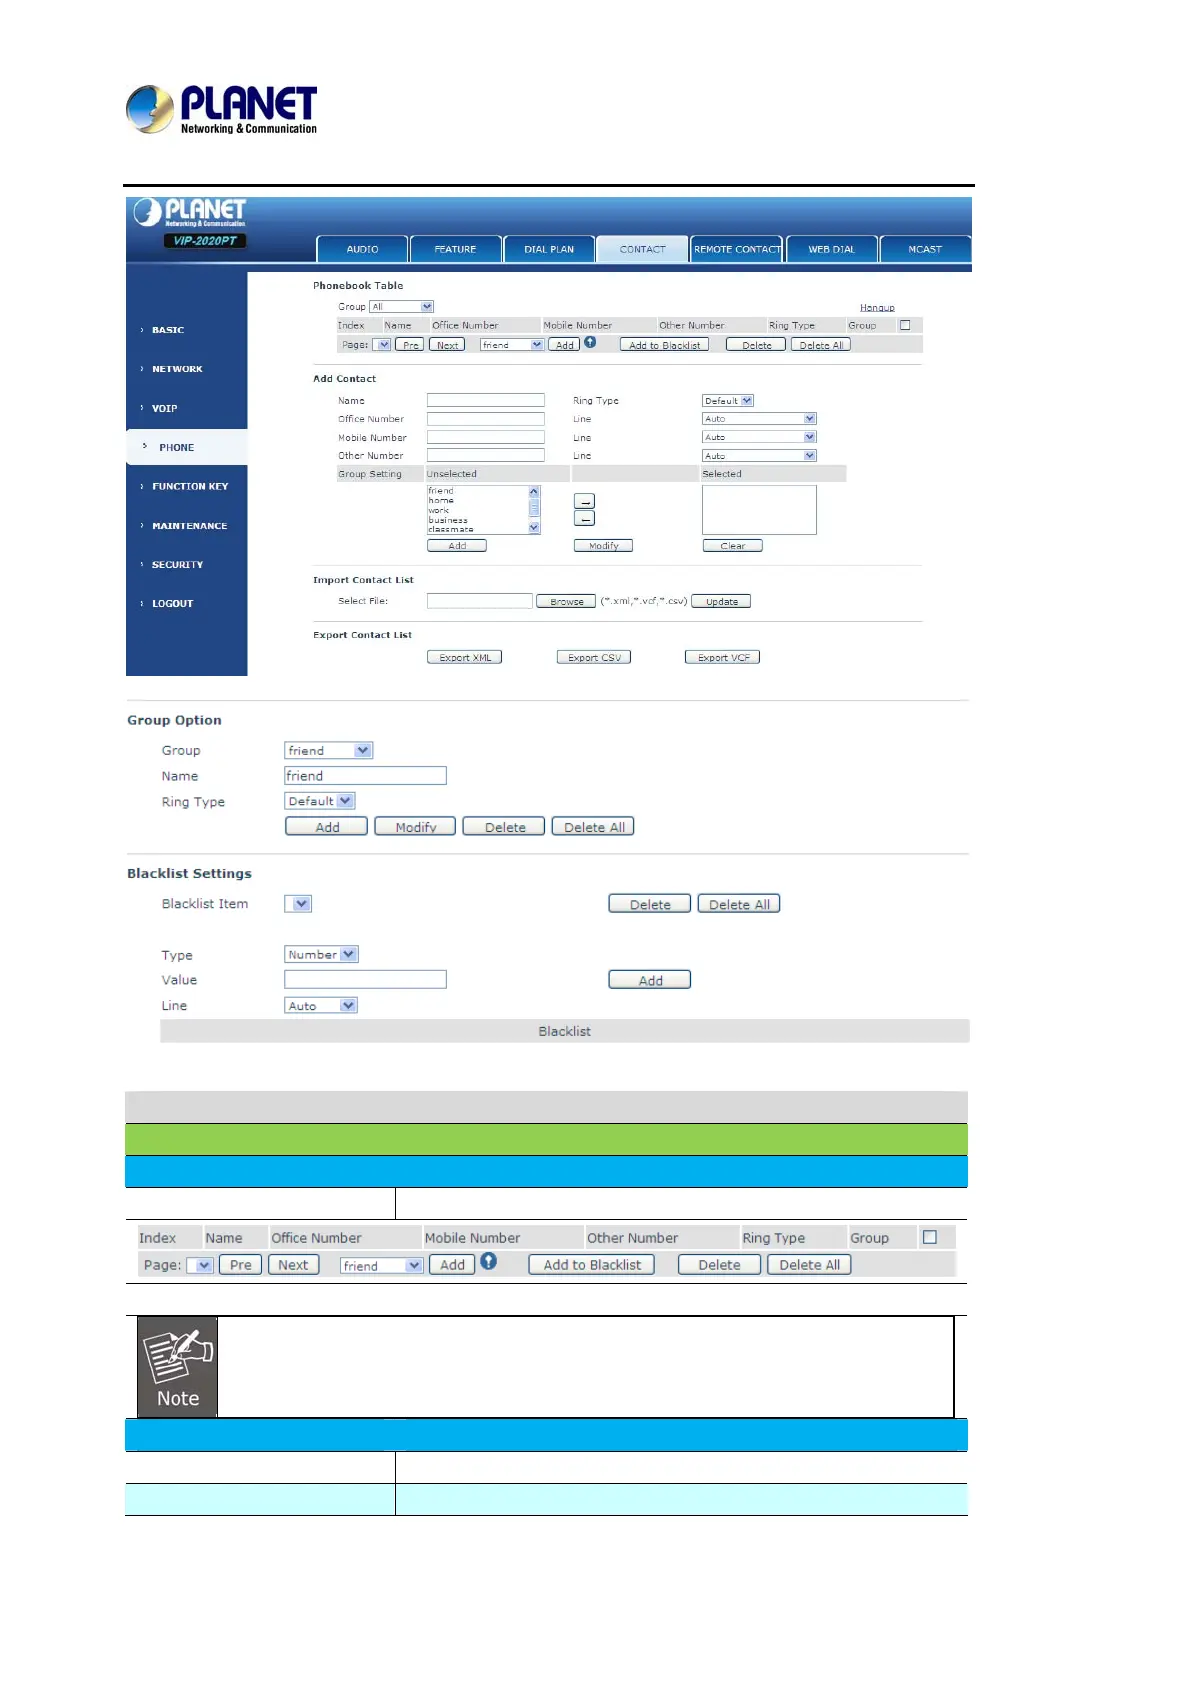Open the Page dropdown in the small Phonebook Table
Viewport: 1190px width, 1684px height.
[x=382, y=345]
